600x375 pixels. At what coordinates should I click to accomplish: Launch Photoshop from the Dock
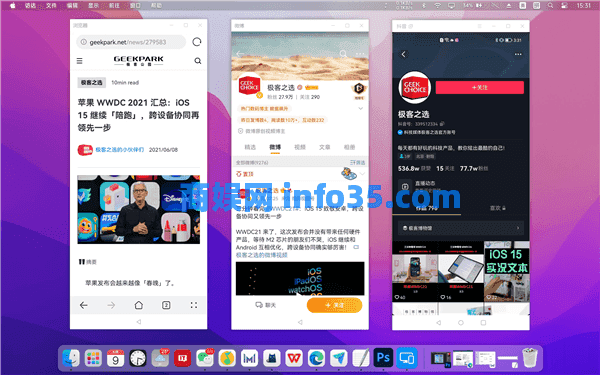coord(383,358)
